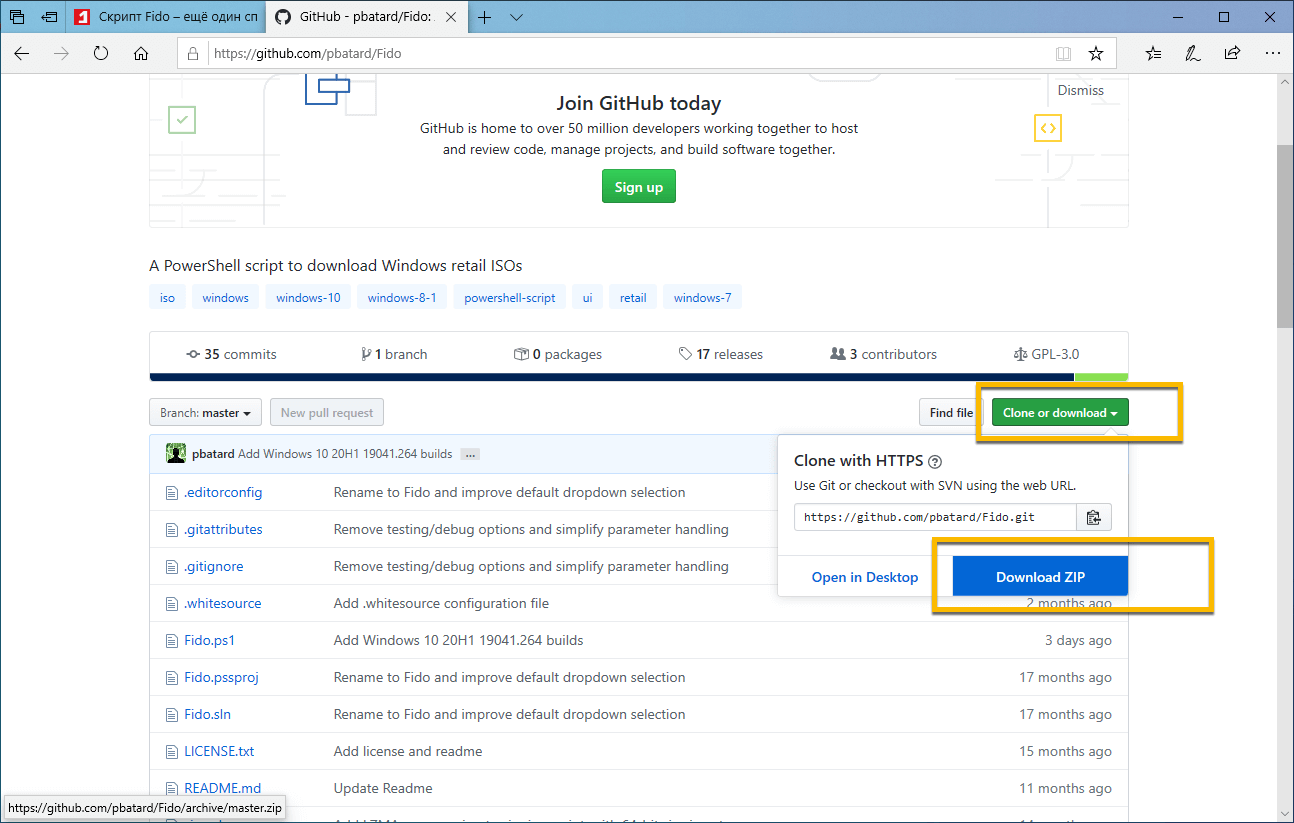
Task: Open the Fido.ps1 file
Action: (x=210, y=640)
